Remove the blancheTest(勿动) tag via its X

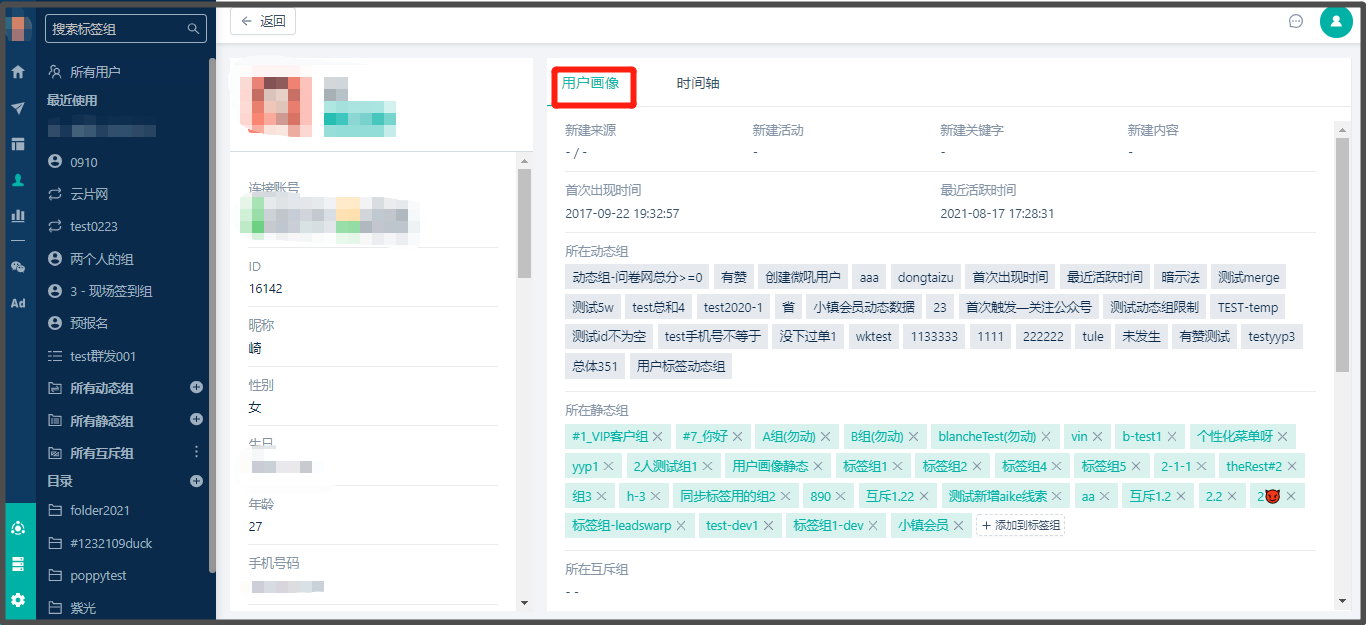tap(1046, 437)
